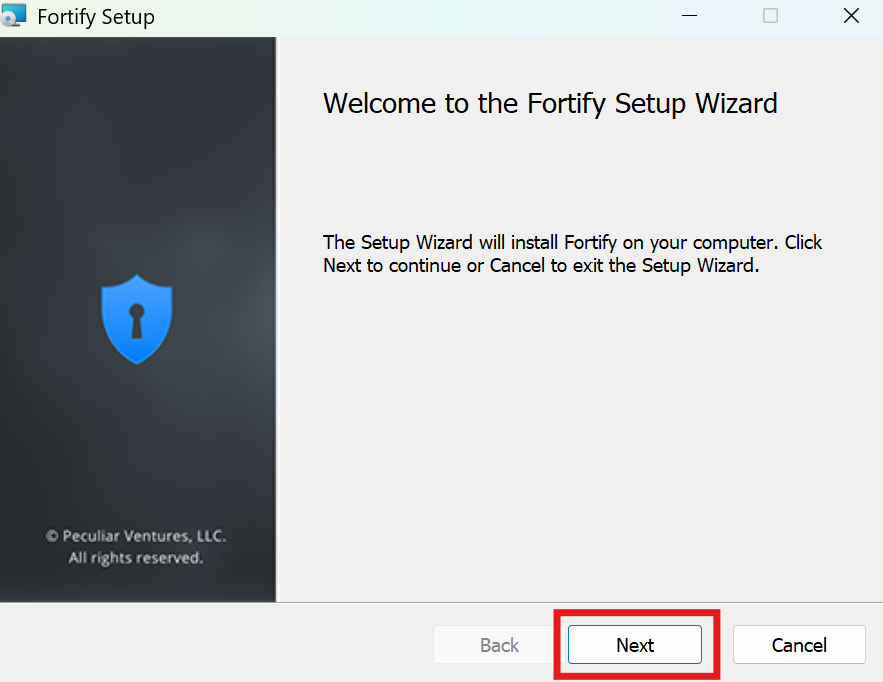Click the empty title bar area
This screenshot has height=682, width=883.
coord(400,16)
